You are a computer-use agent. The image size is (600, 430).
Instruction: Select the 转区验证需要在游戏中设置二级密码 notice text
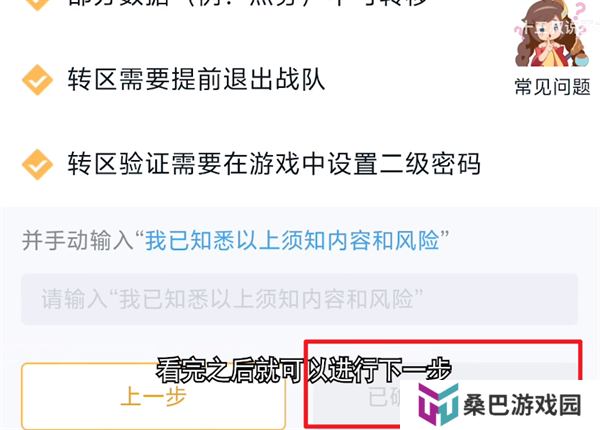[x=274, y=164]
